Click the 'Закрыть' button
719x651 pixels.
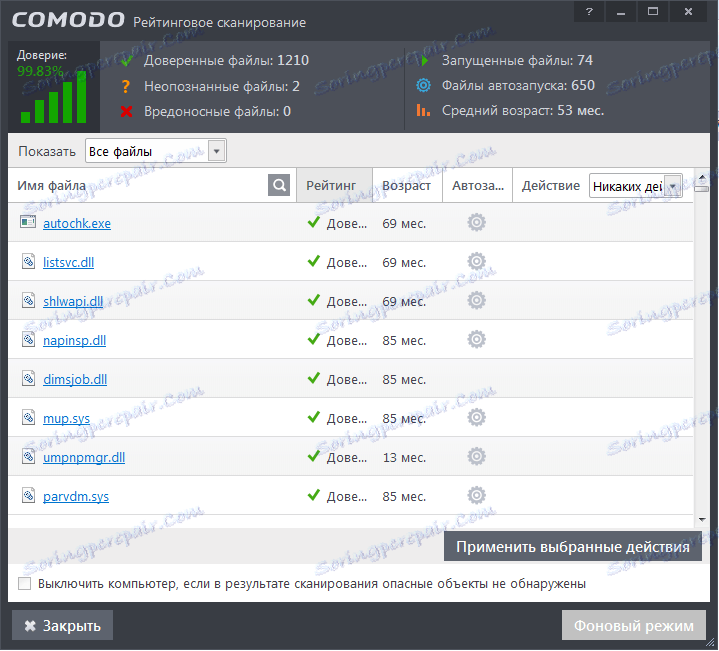62,625
